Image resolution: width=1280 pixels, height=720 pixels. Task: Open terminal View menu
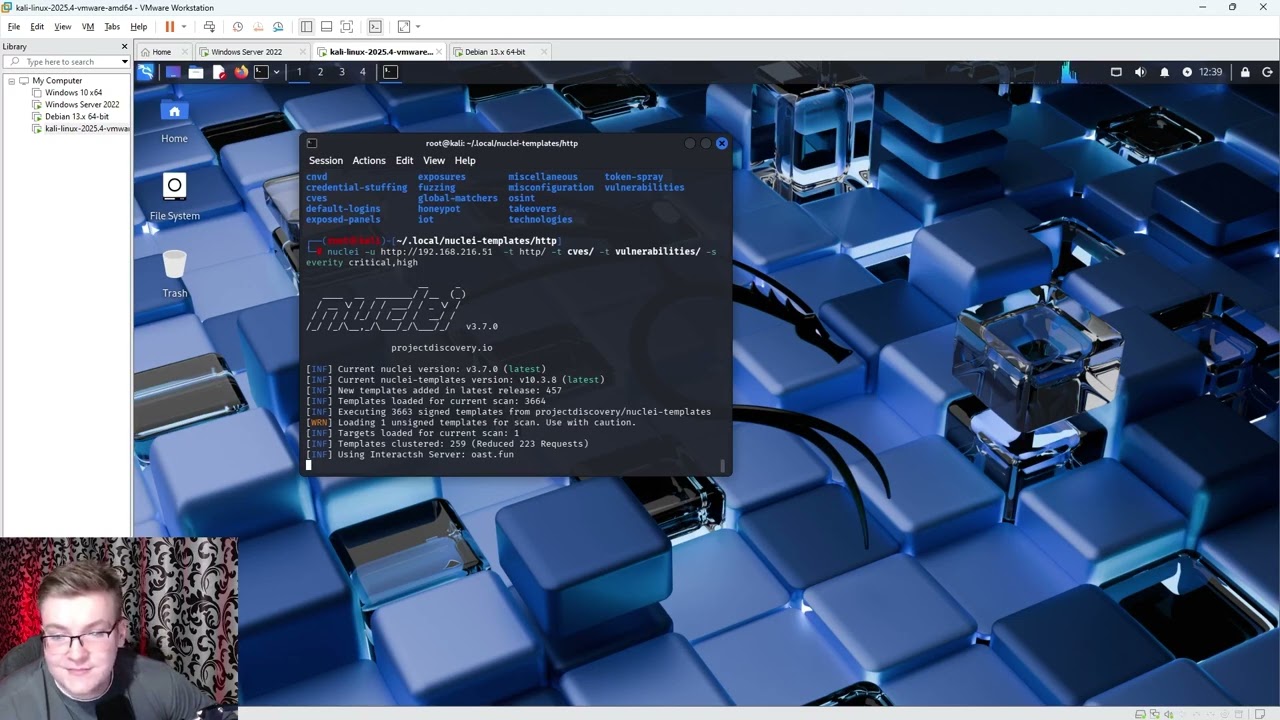pyautogui.click(x=434, y=160)
